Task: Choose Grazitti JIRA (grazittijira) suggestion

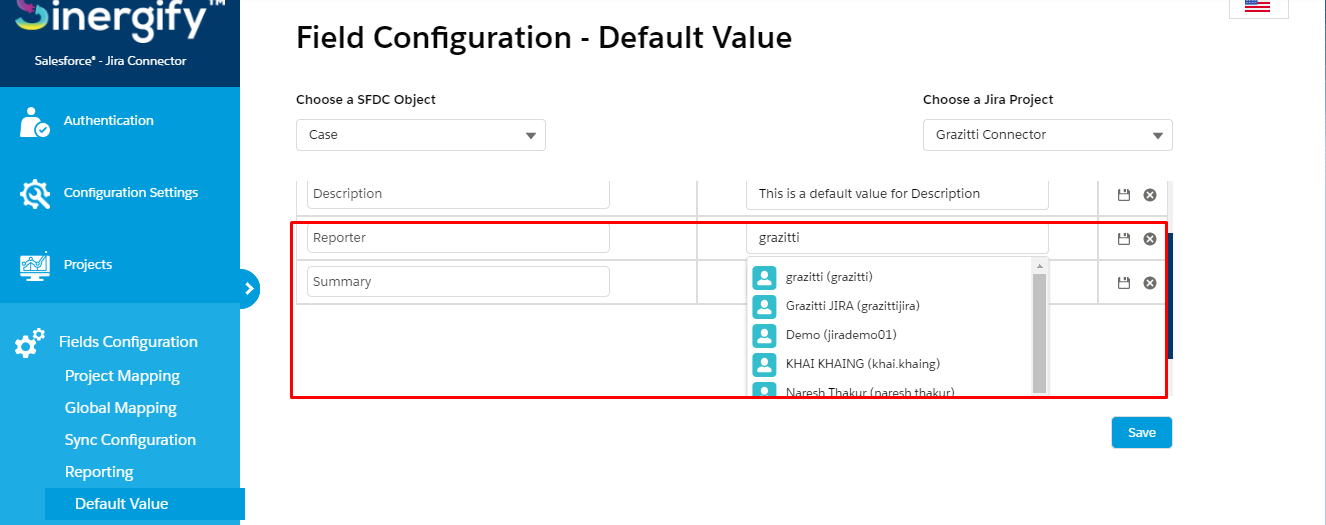Action: point(852,306)
